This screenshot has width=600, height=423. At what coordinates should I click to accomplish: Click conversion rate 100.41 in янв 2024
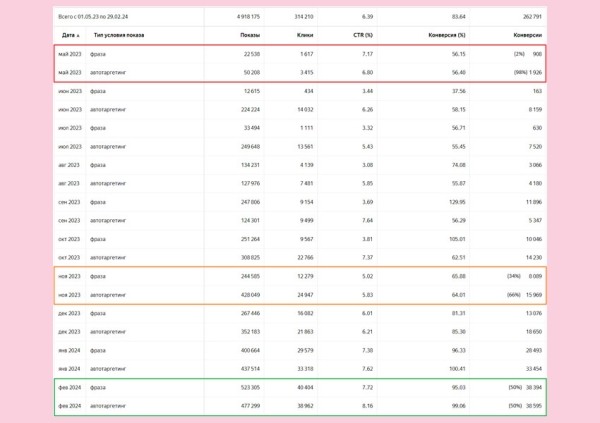click(x=457, y=369)
